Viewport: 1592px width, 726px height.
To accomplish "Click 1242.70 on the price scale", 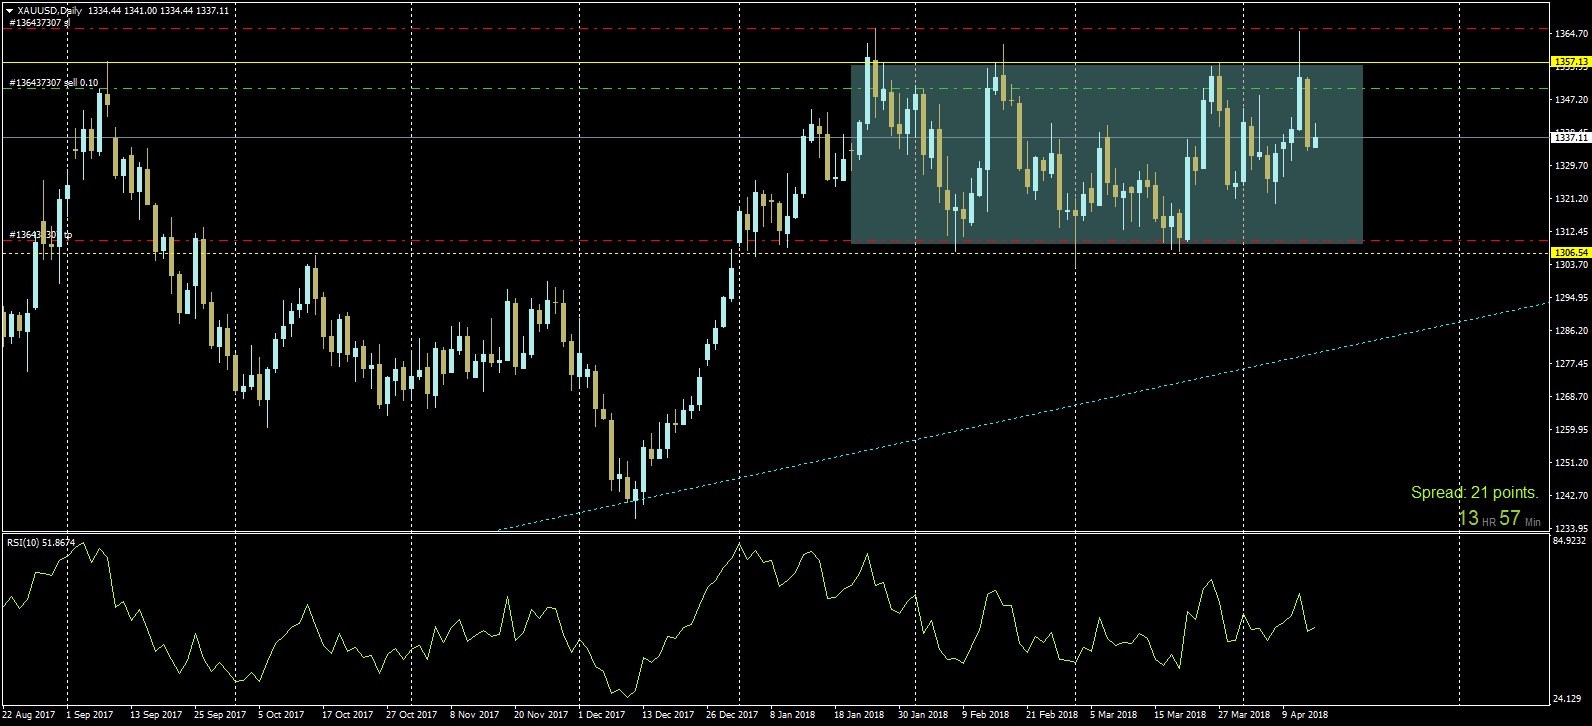I will (x=1571, y=496).
